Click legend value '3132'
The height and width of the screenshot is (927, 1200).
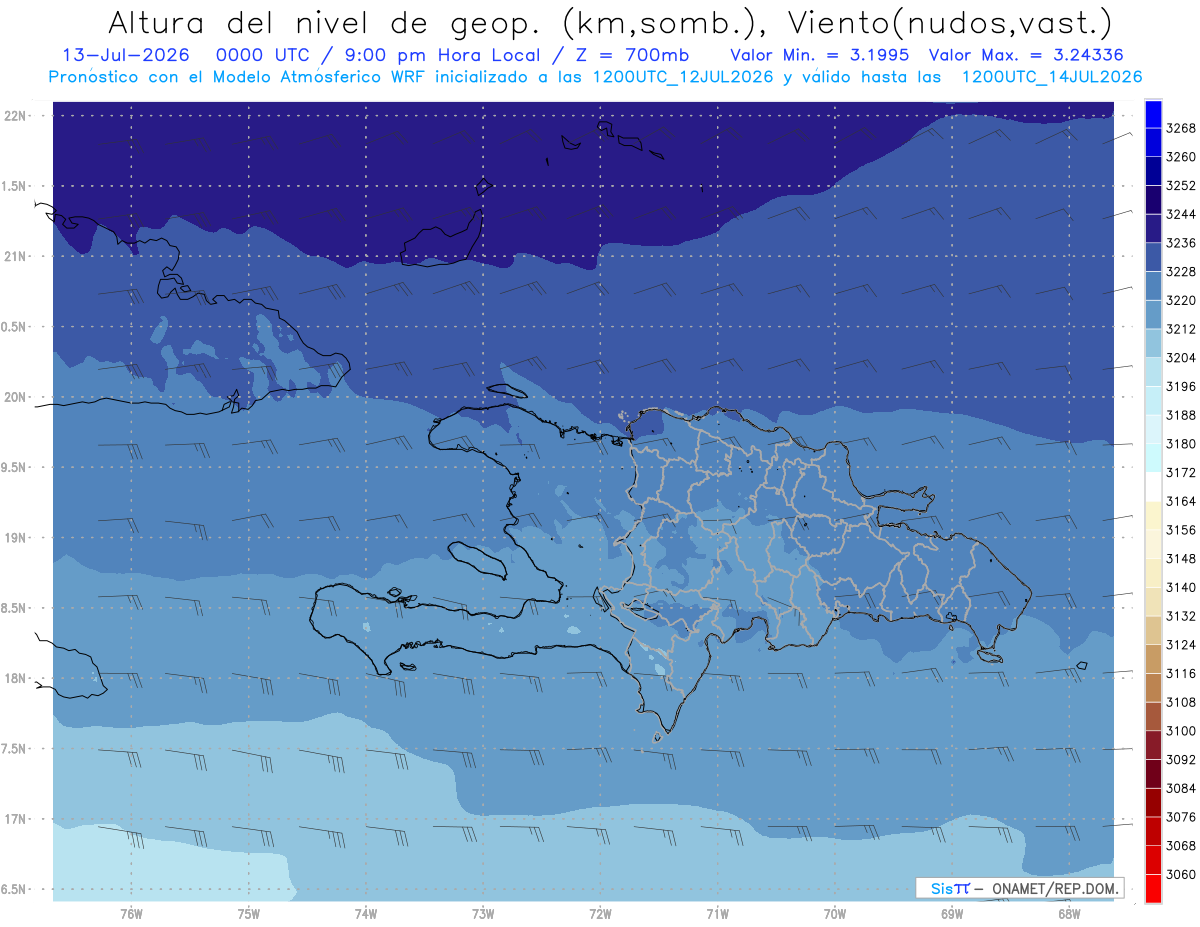(1181, 616)
